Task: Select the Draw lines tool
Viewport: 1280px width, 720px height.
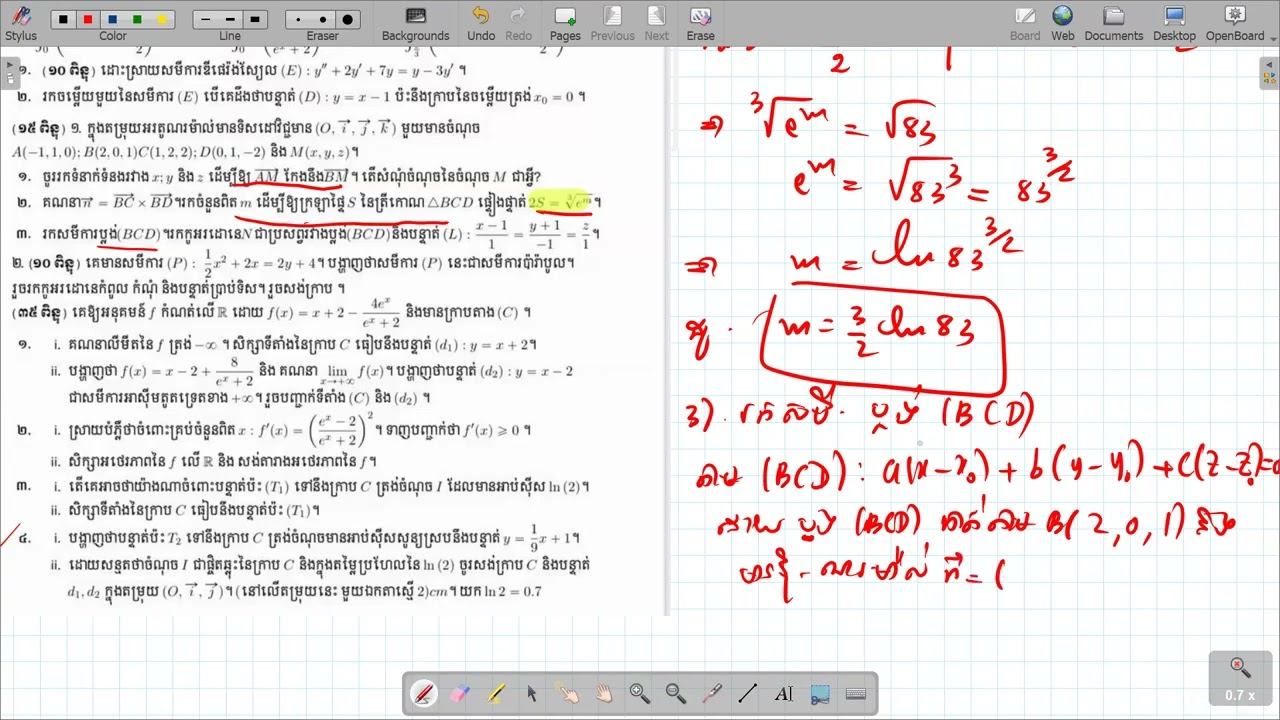Action: pos(748,693)
